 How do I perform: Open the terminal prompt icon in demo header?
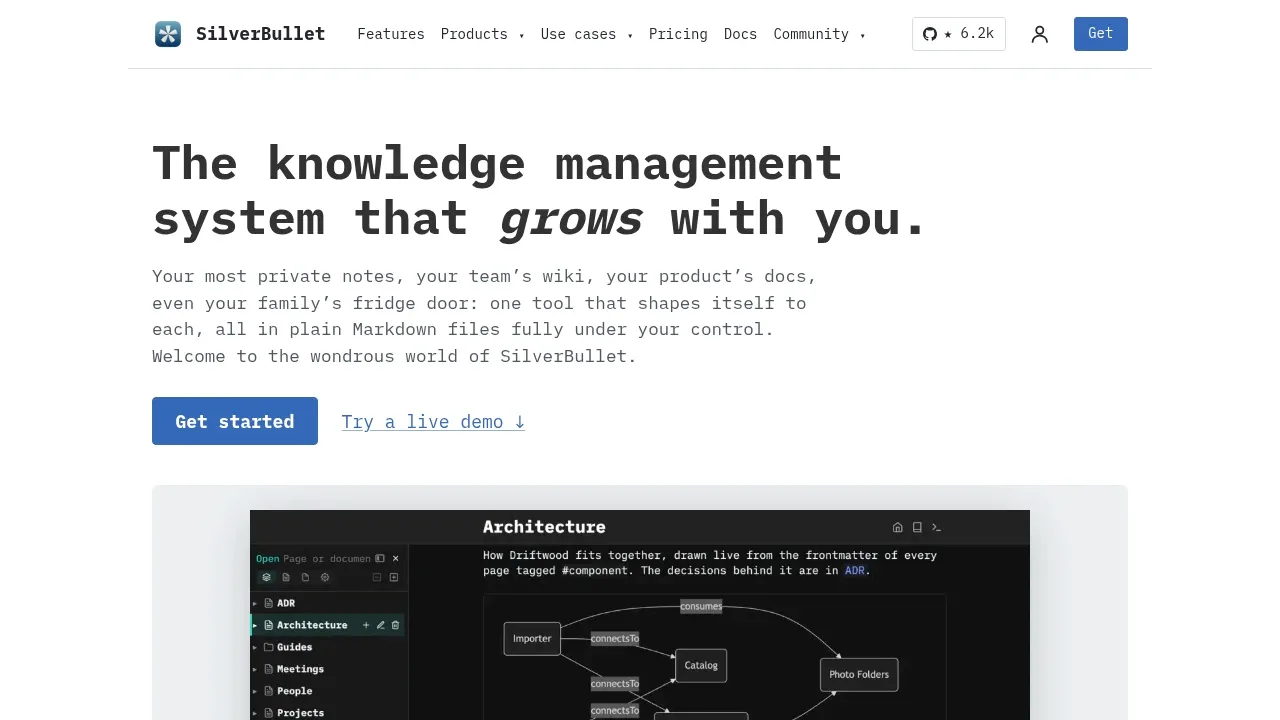point(936,527)
